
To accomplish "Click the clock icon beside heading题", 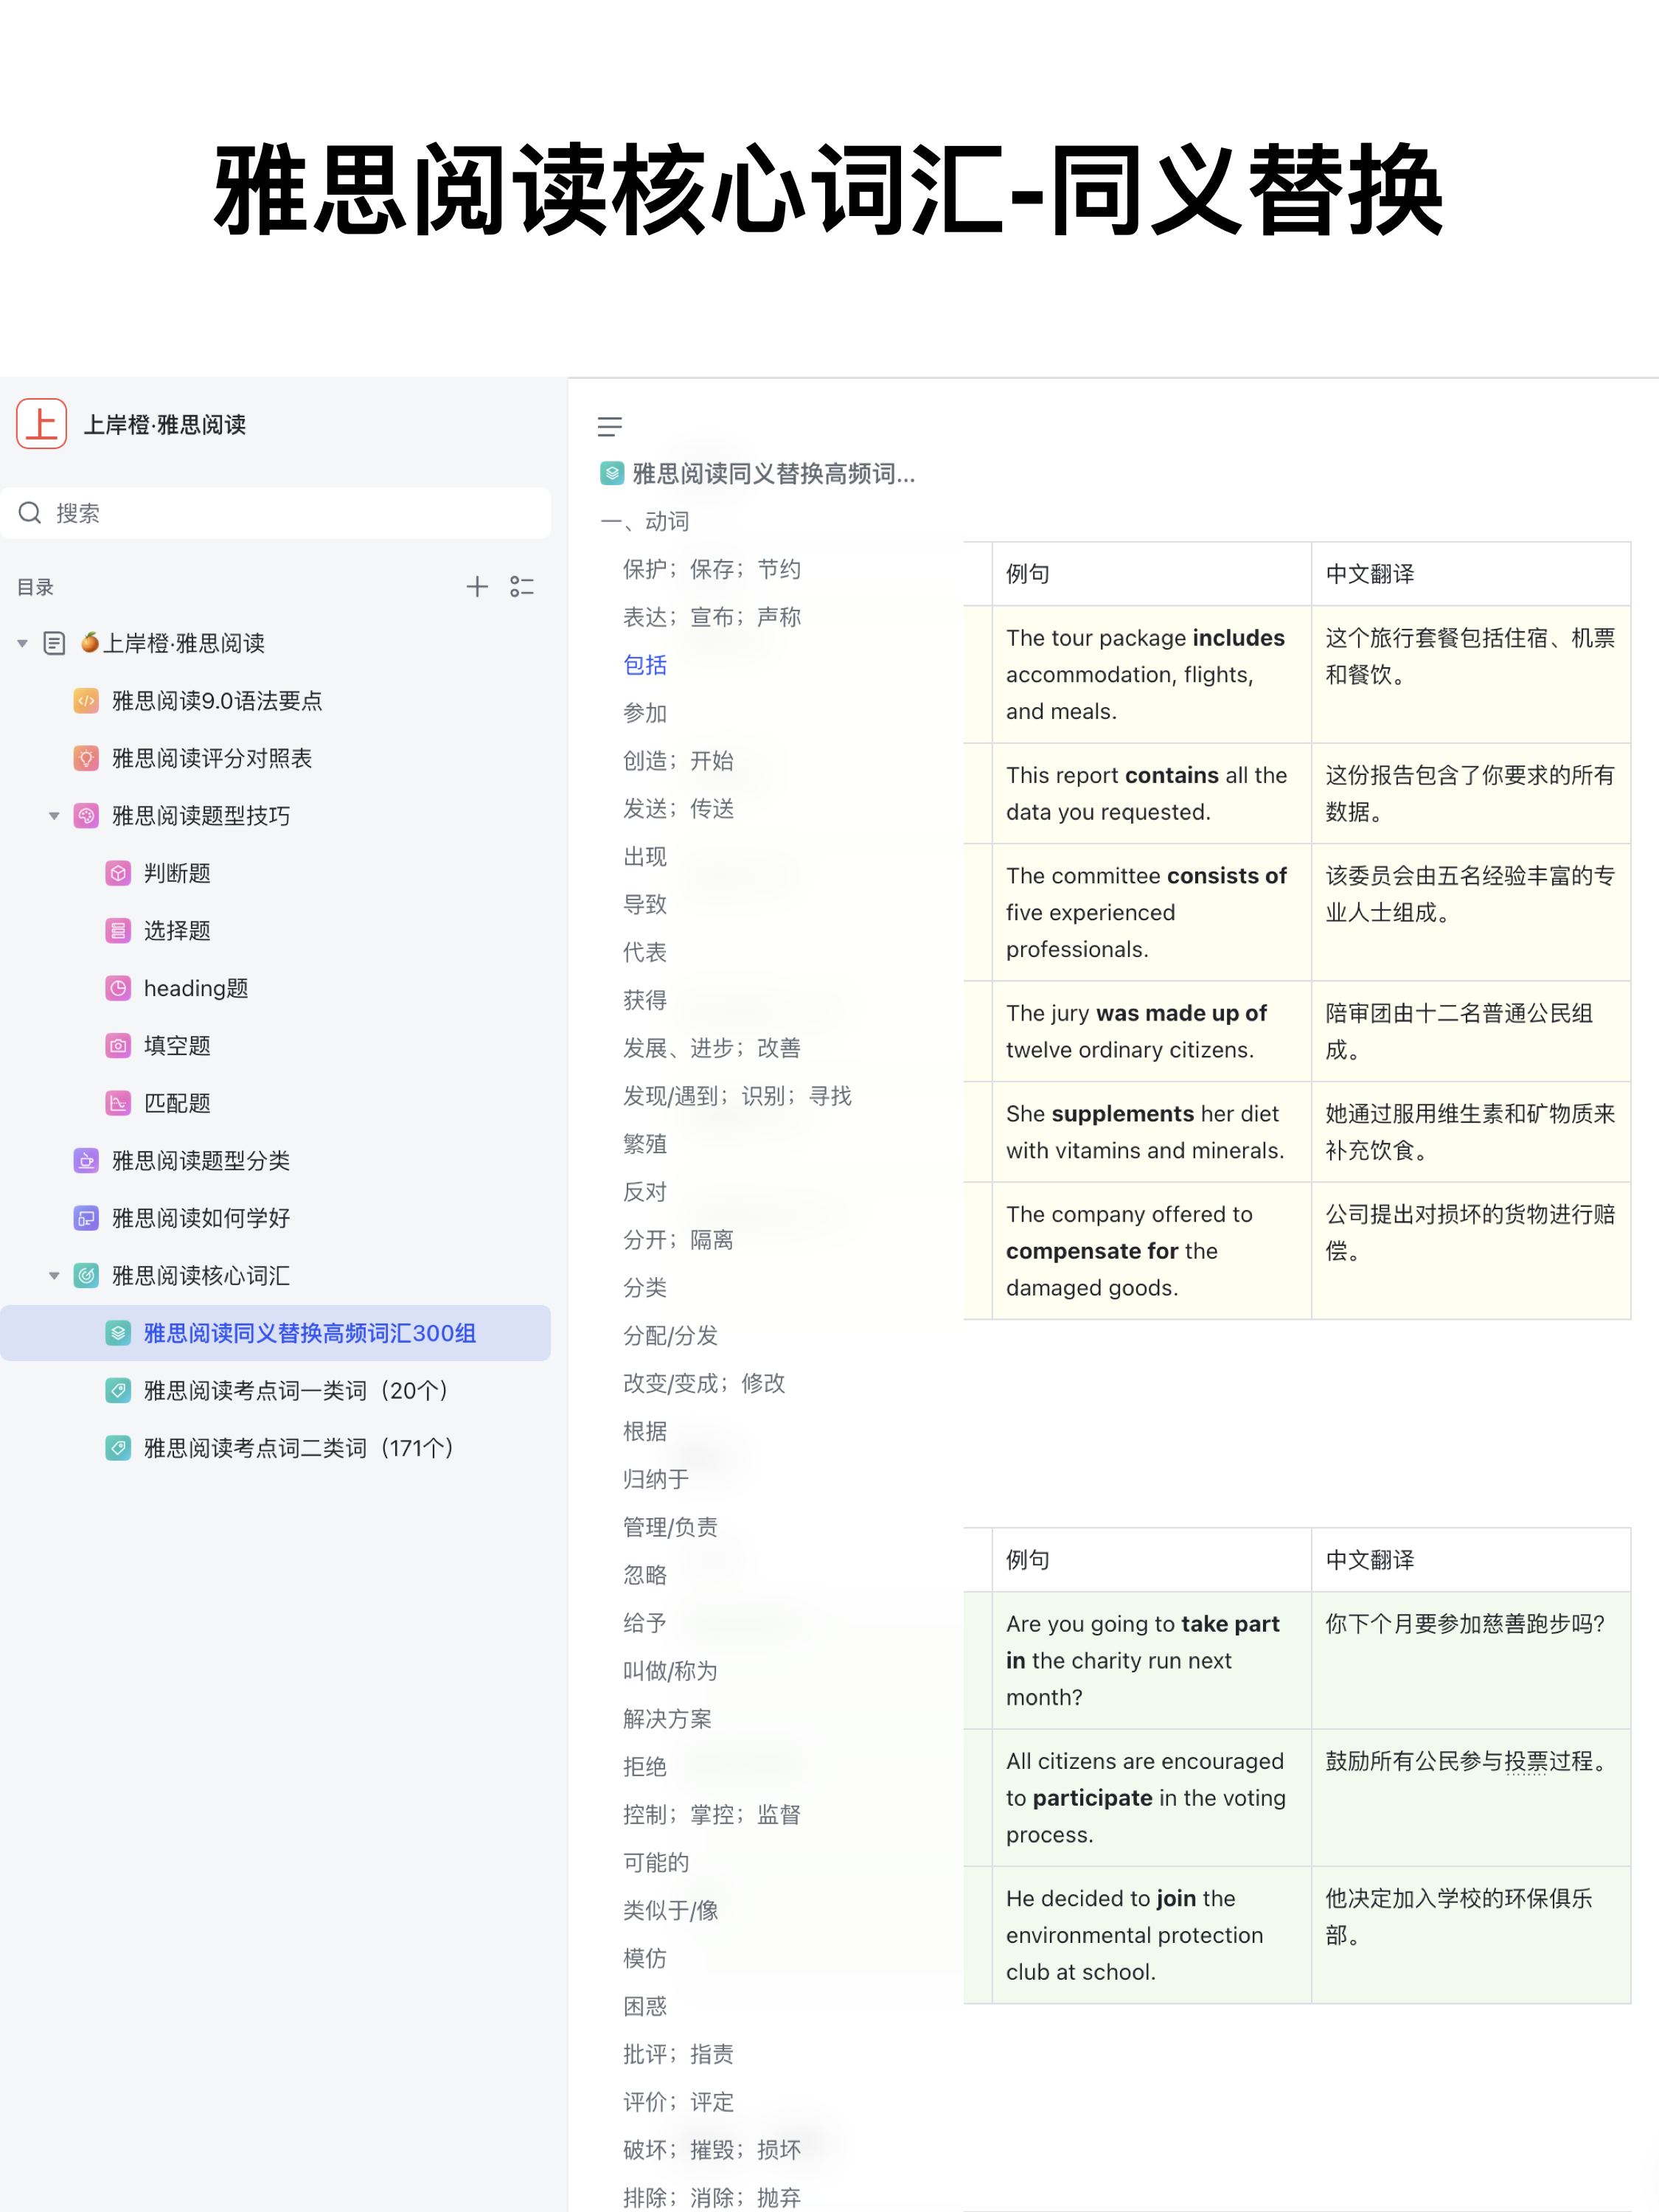I will [x=118, y=988].
